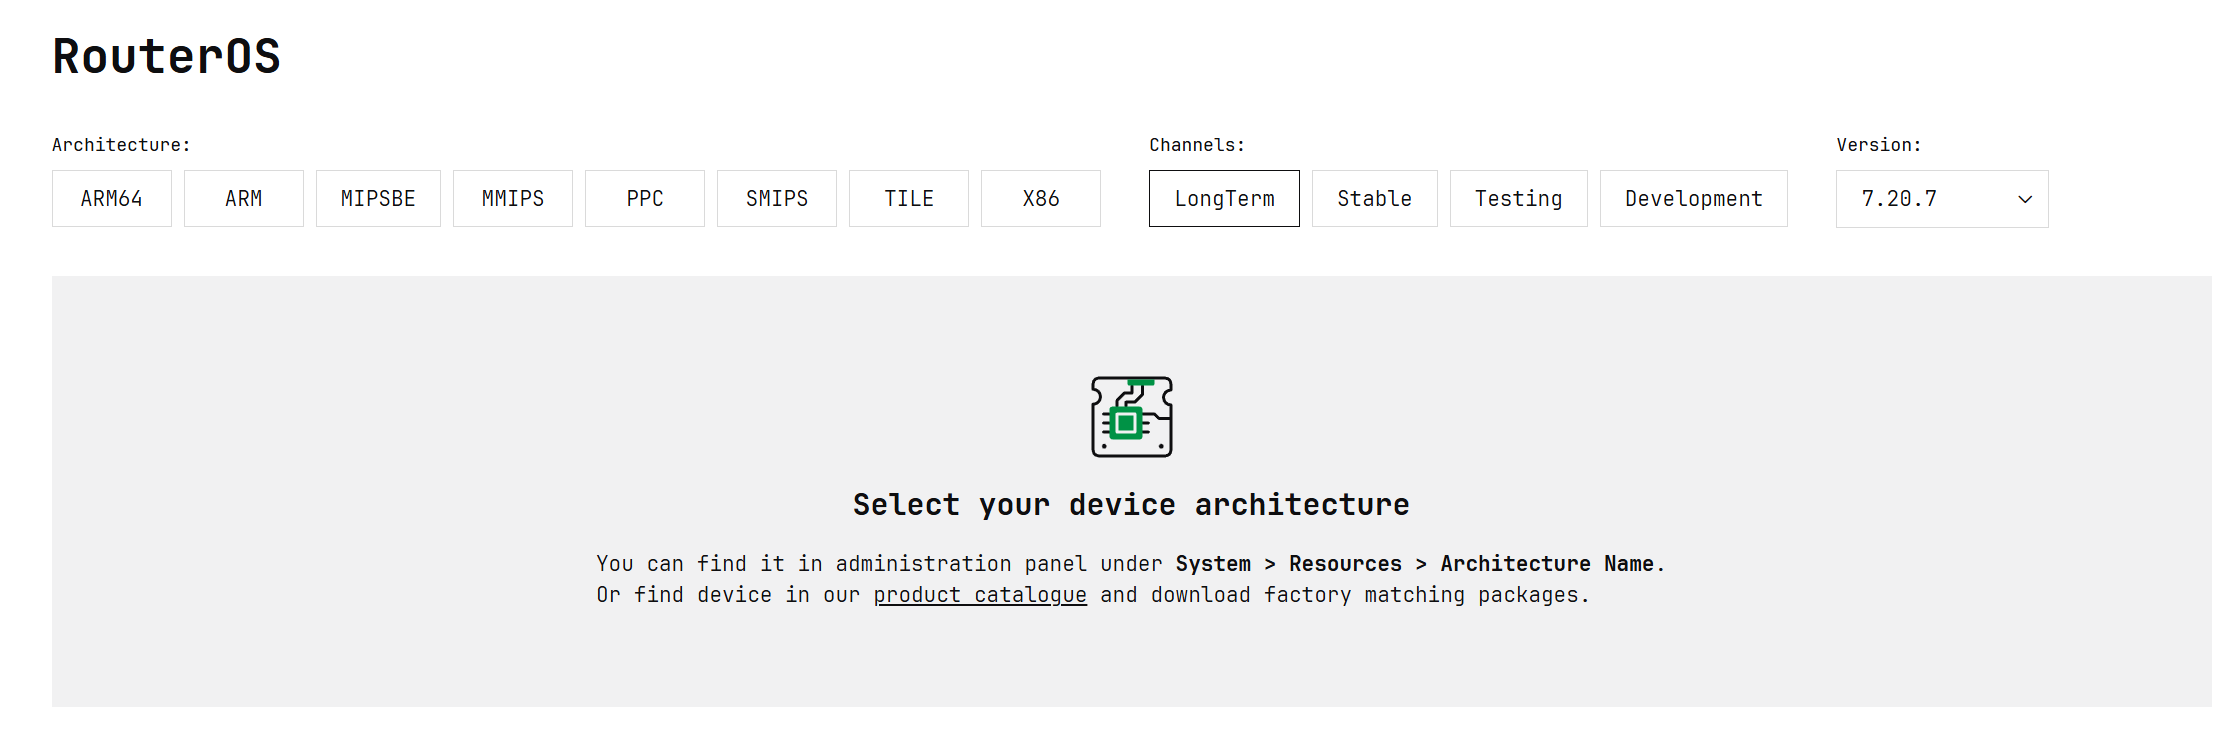This screenshot has height=752, width=2227.
Task: Click the Architecture label above the buttons
Action: tap(121, 145)
